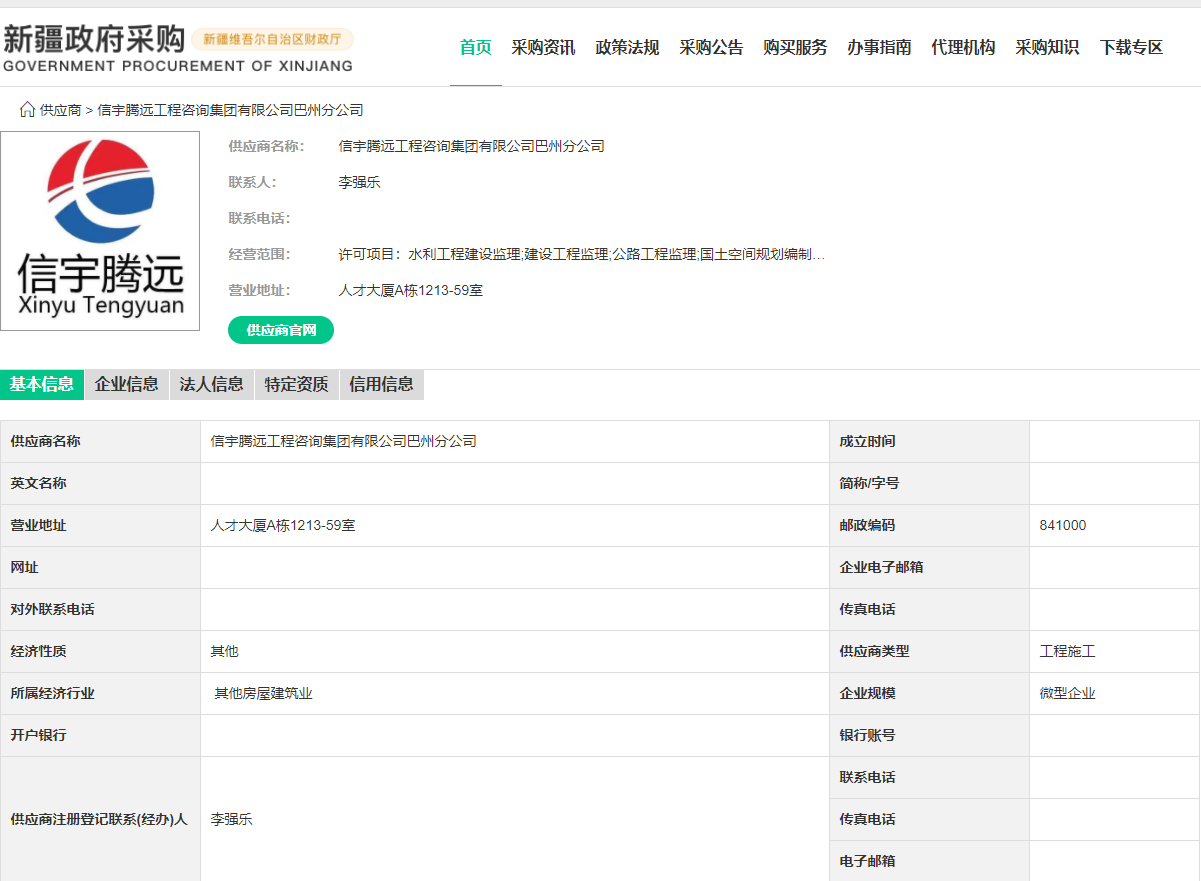This screenshot has height=881, width=1201.
Task: Open the 特定资质 tab
Action: 296,385
